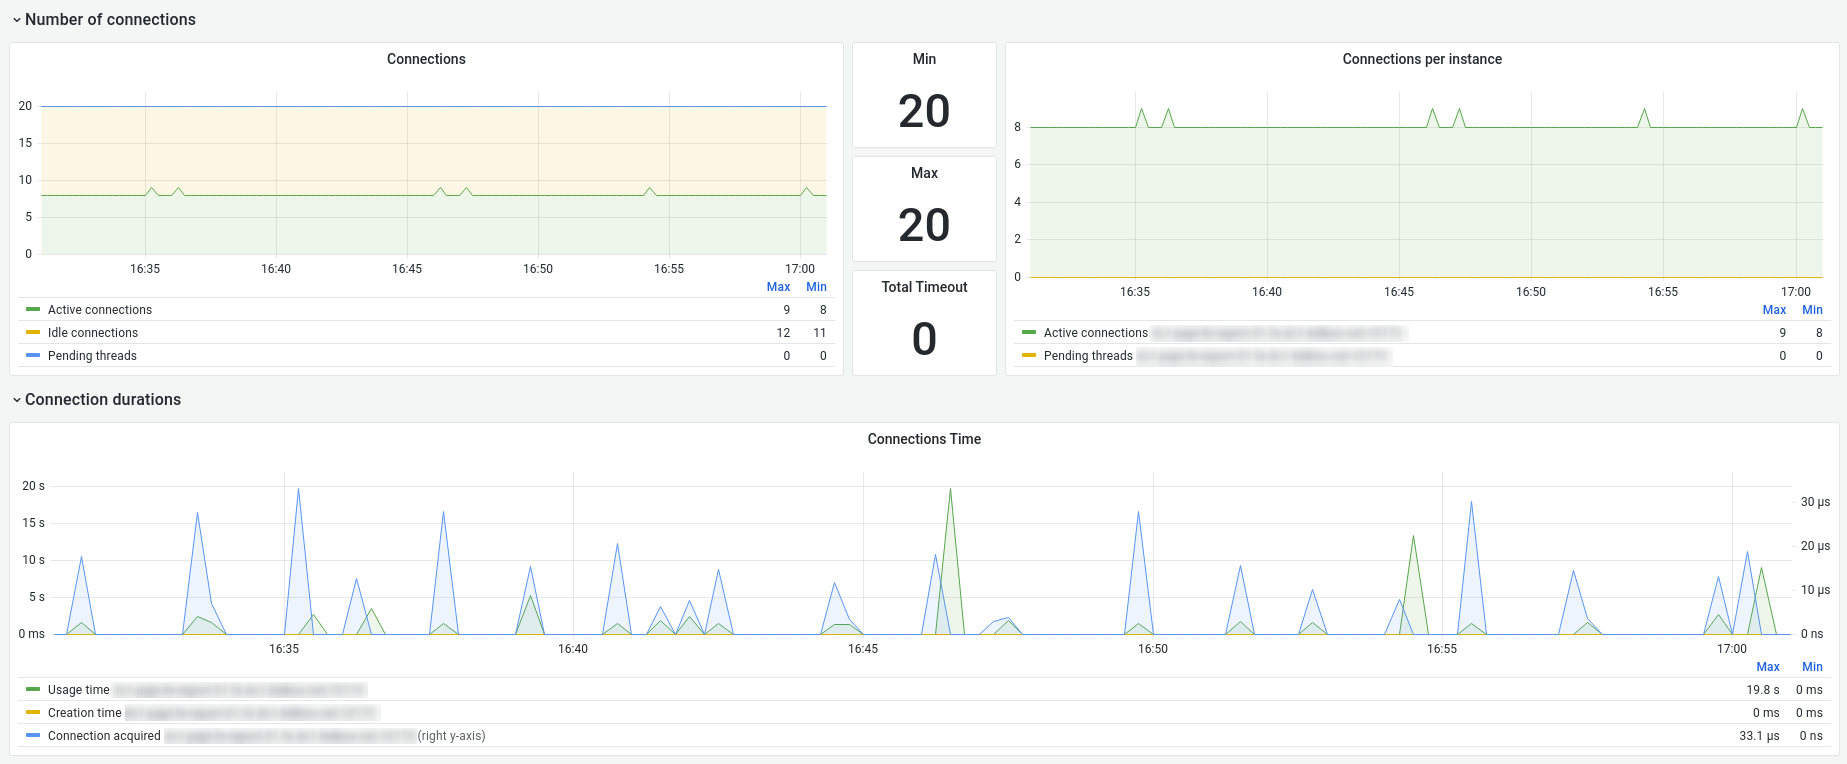This screenshot has width=1847, height=764.
Task: Toggle Idle connections series visibility
Action: [x=93, y=333]
